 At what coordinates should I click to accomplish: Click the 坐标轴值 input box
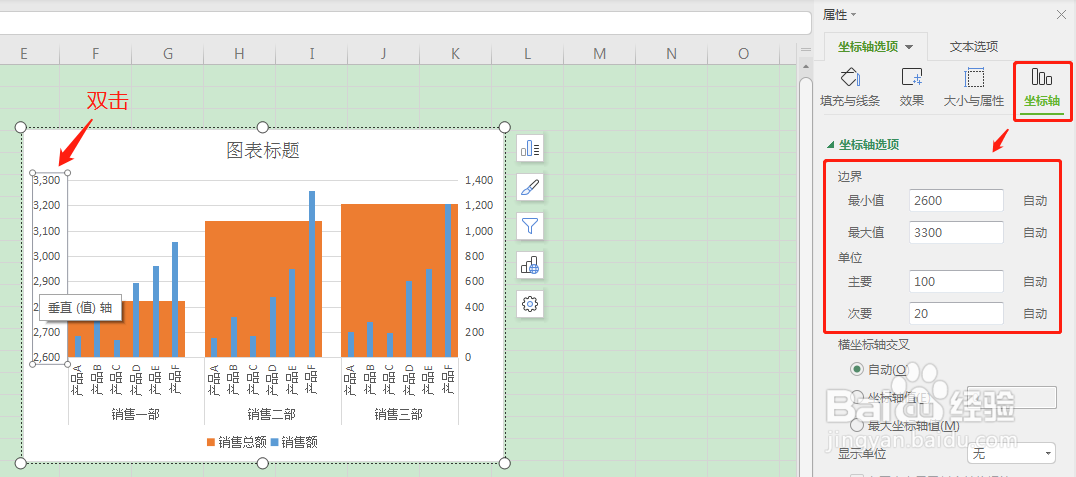1011,398
